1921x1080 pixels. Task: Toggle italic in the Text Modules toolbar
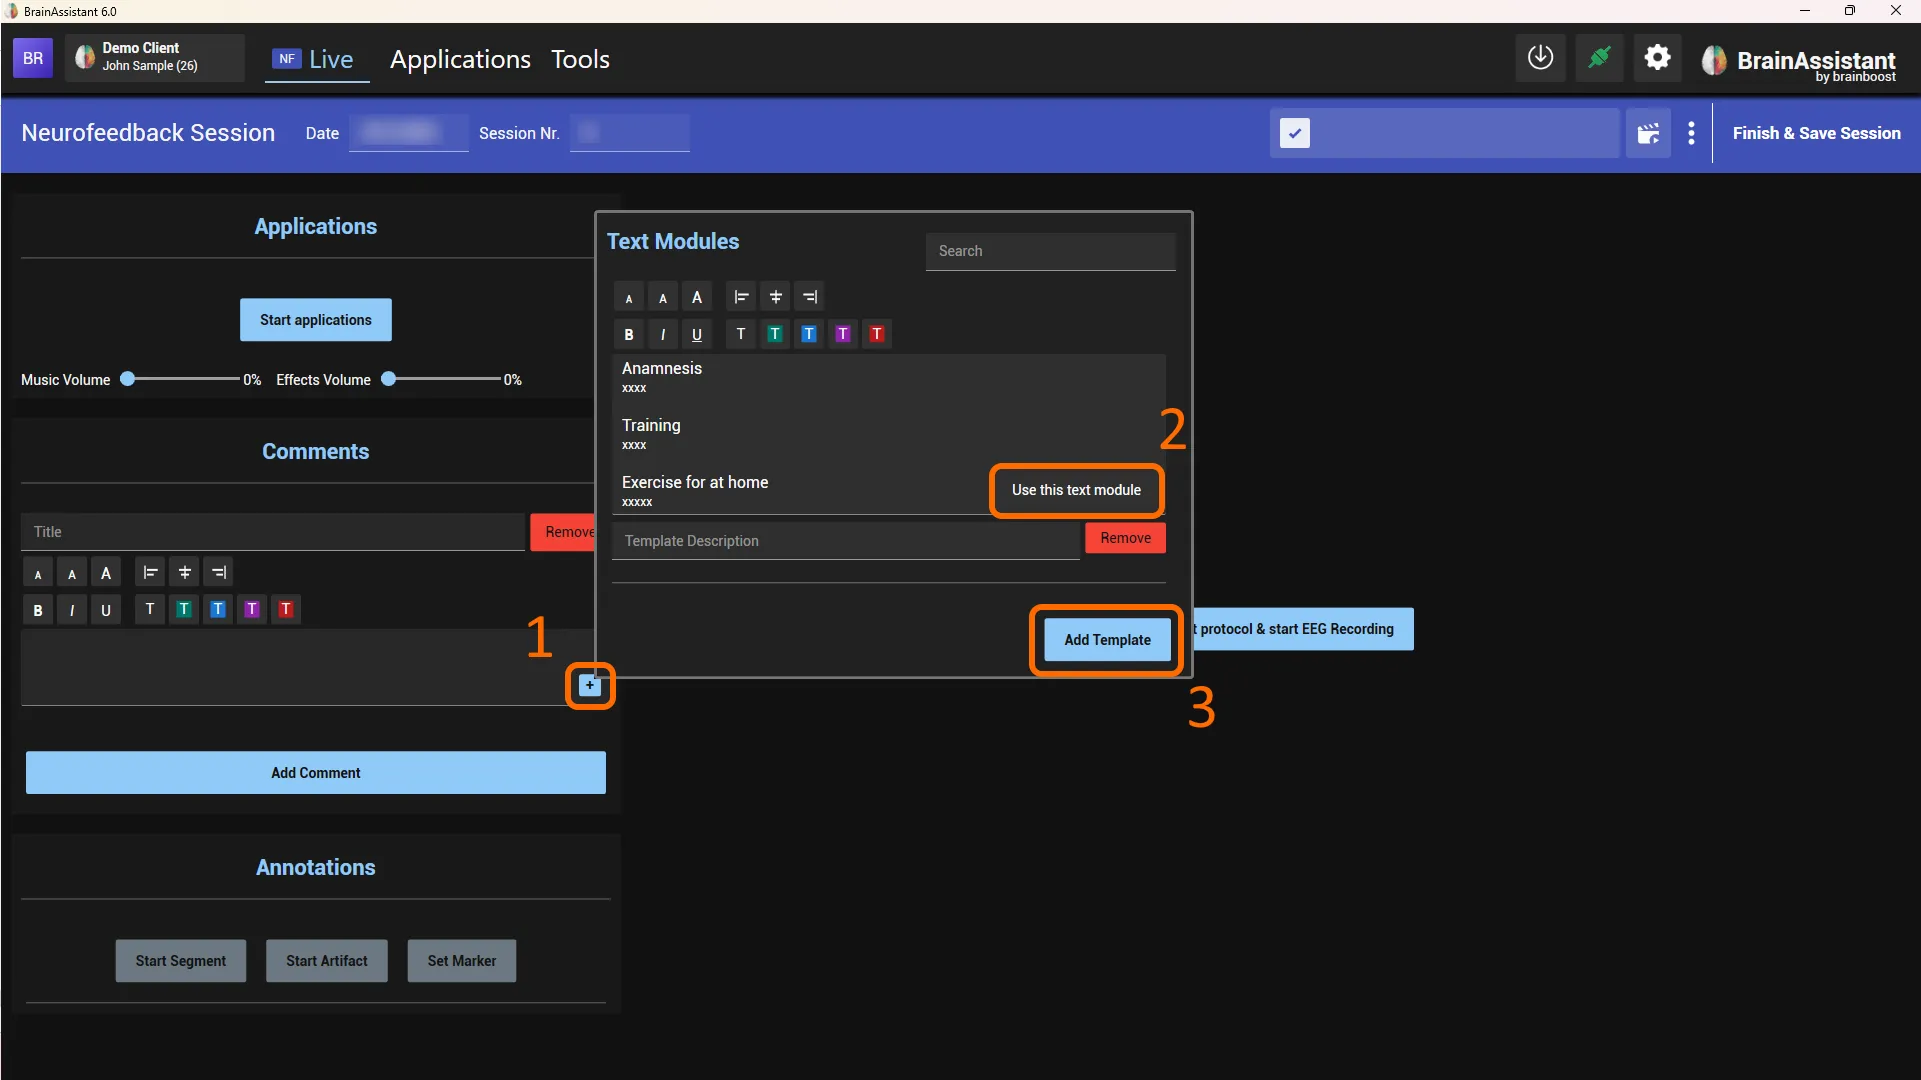[663, 334]
